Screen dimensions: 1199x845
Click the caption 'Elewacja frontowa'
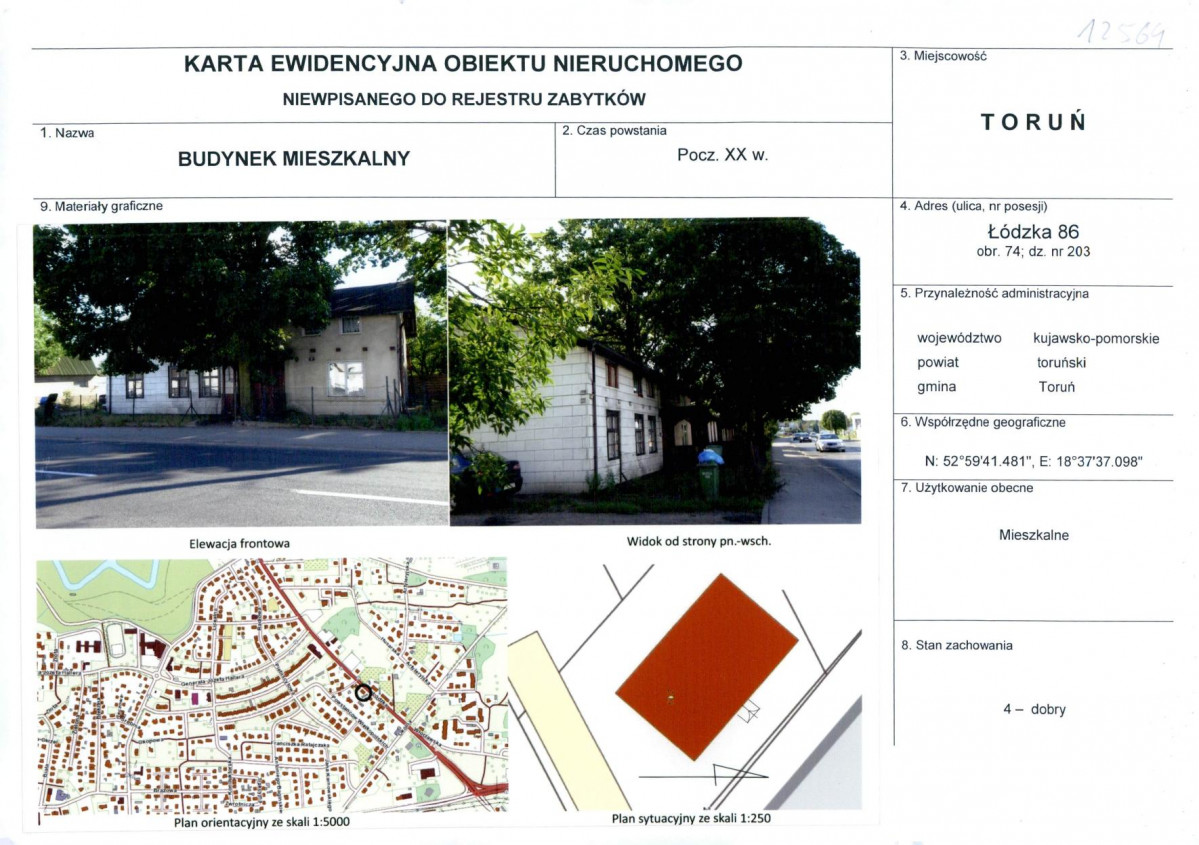pyautogui.click(x=239, y=544)
